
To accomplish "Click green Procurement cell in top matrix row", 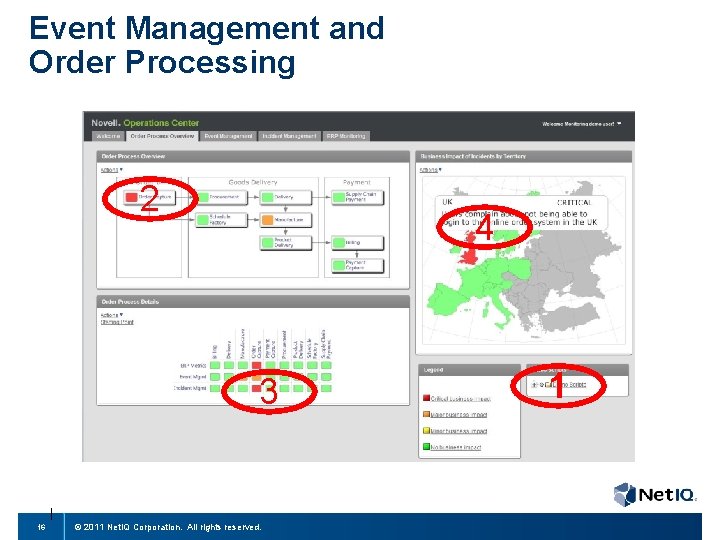I will pos(284,366).
